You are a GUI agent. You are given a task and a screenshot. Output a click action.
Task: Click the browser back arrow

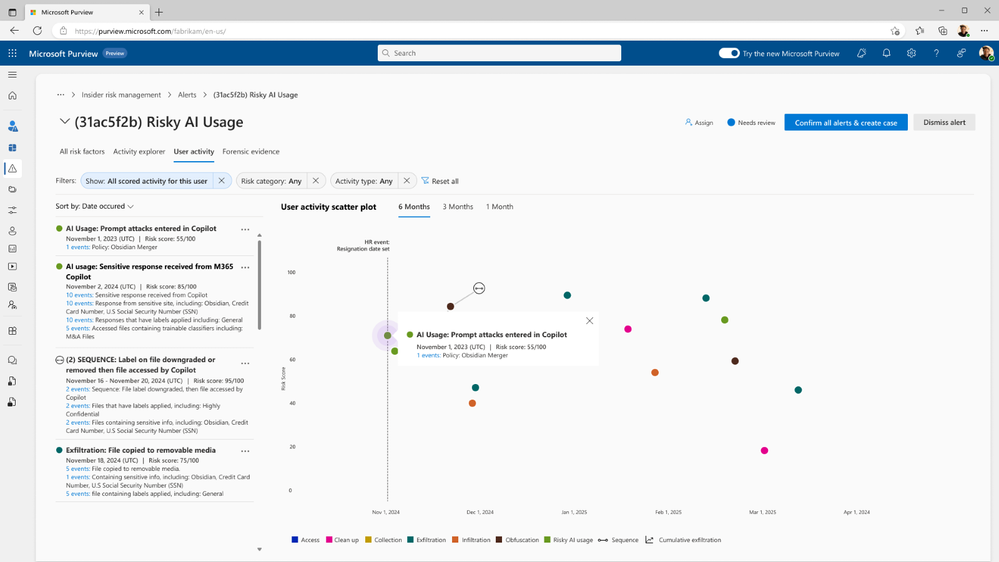click(x=14, y=31)
